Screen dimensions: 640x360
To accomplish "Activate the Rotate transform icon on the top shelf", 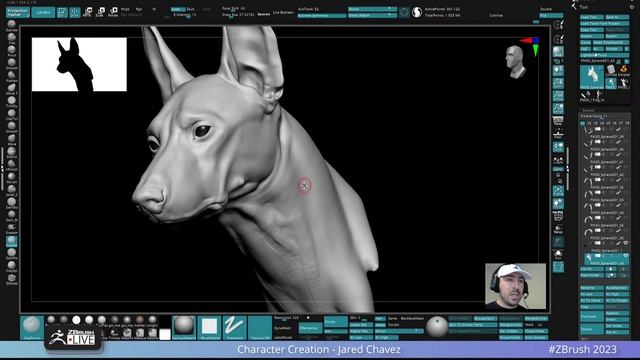I will (x=113, y=12).
